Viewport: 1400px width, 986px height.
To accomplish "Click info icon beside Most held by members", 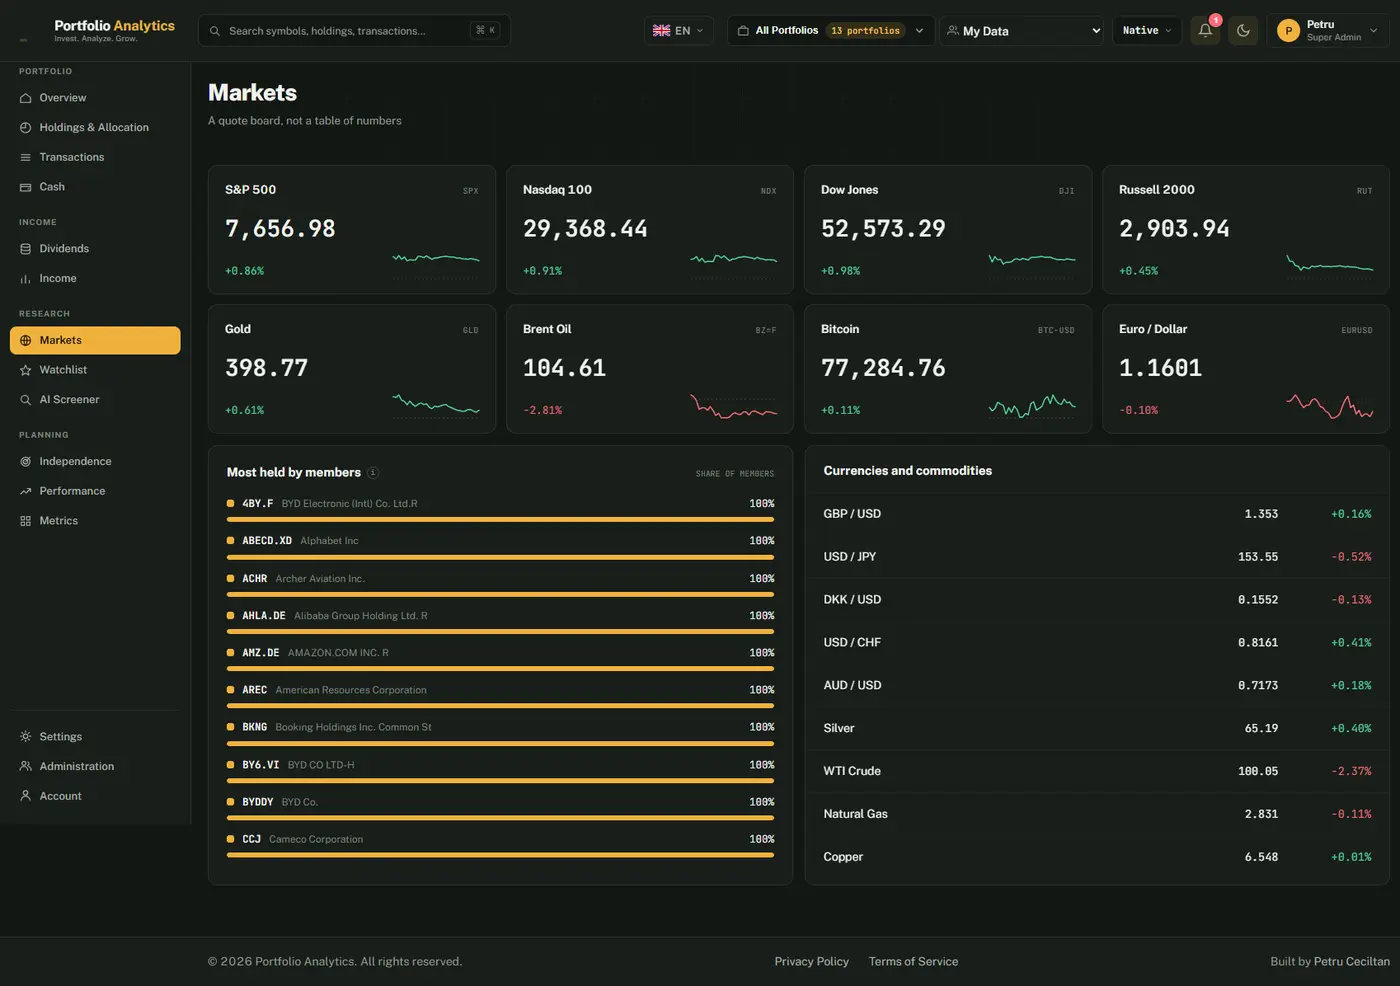I will pos(373,473).
